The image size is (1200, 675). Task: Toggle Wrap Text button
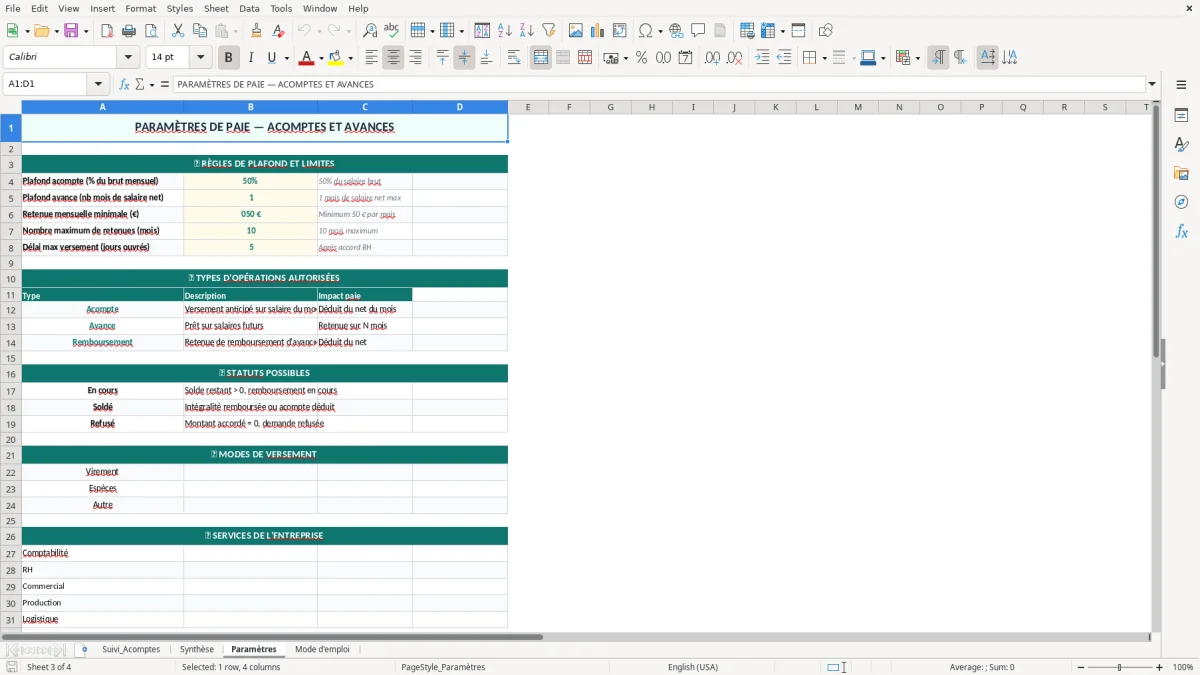[x=513, y=58]
